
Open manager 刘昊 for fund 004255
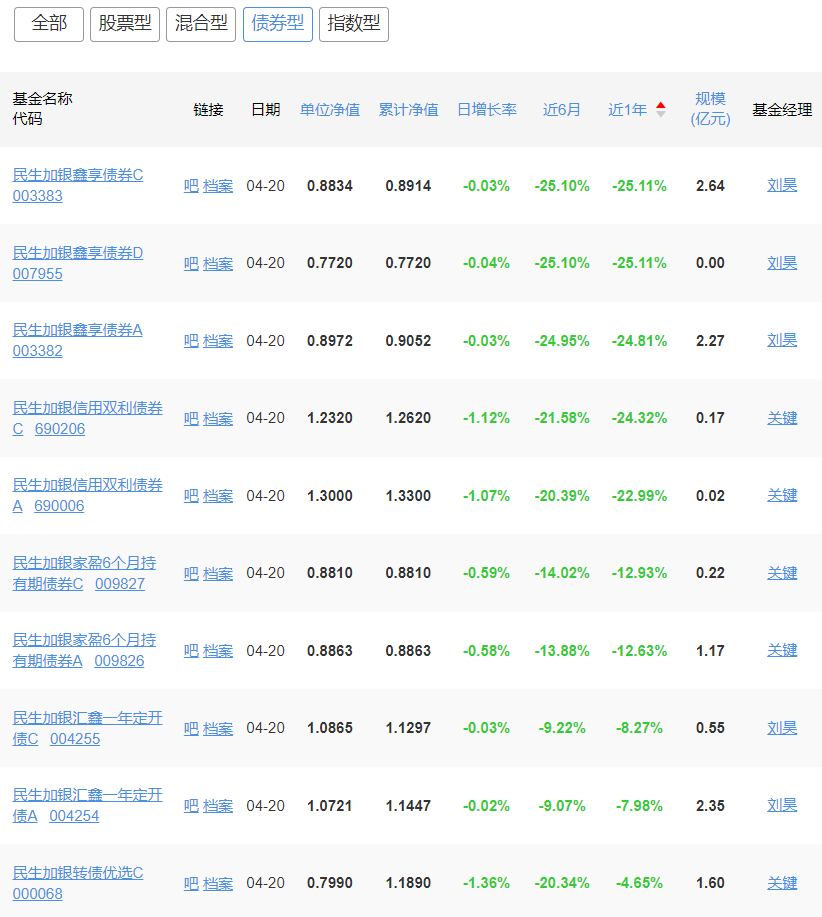click(782, 728)
